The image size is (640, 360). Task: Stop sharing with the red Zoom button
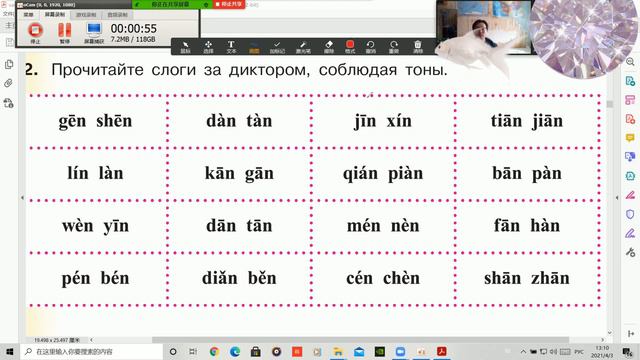(229, 4)
